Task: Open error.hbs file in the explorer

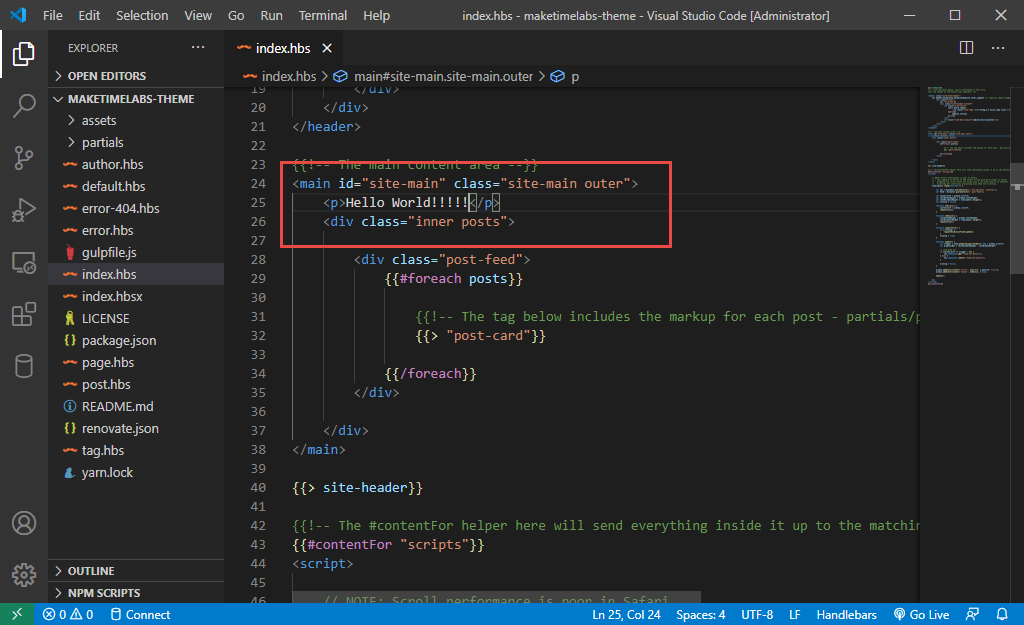Action: tap(136, 231)
